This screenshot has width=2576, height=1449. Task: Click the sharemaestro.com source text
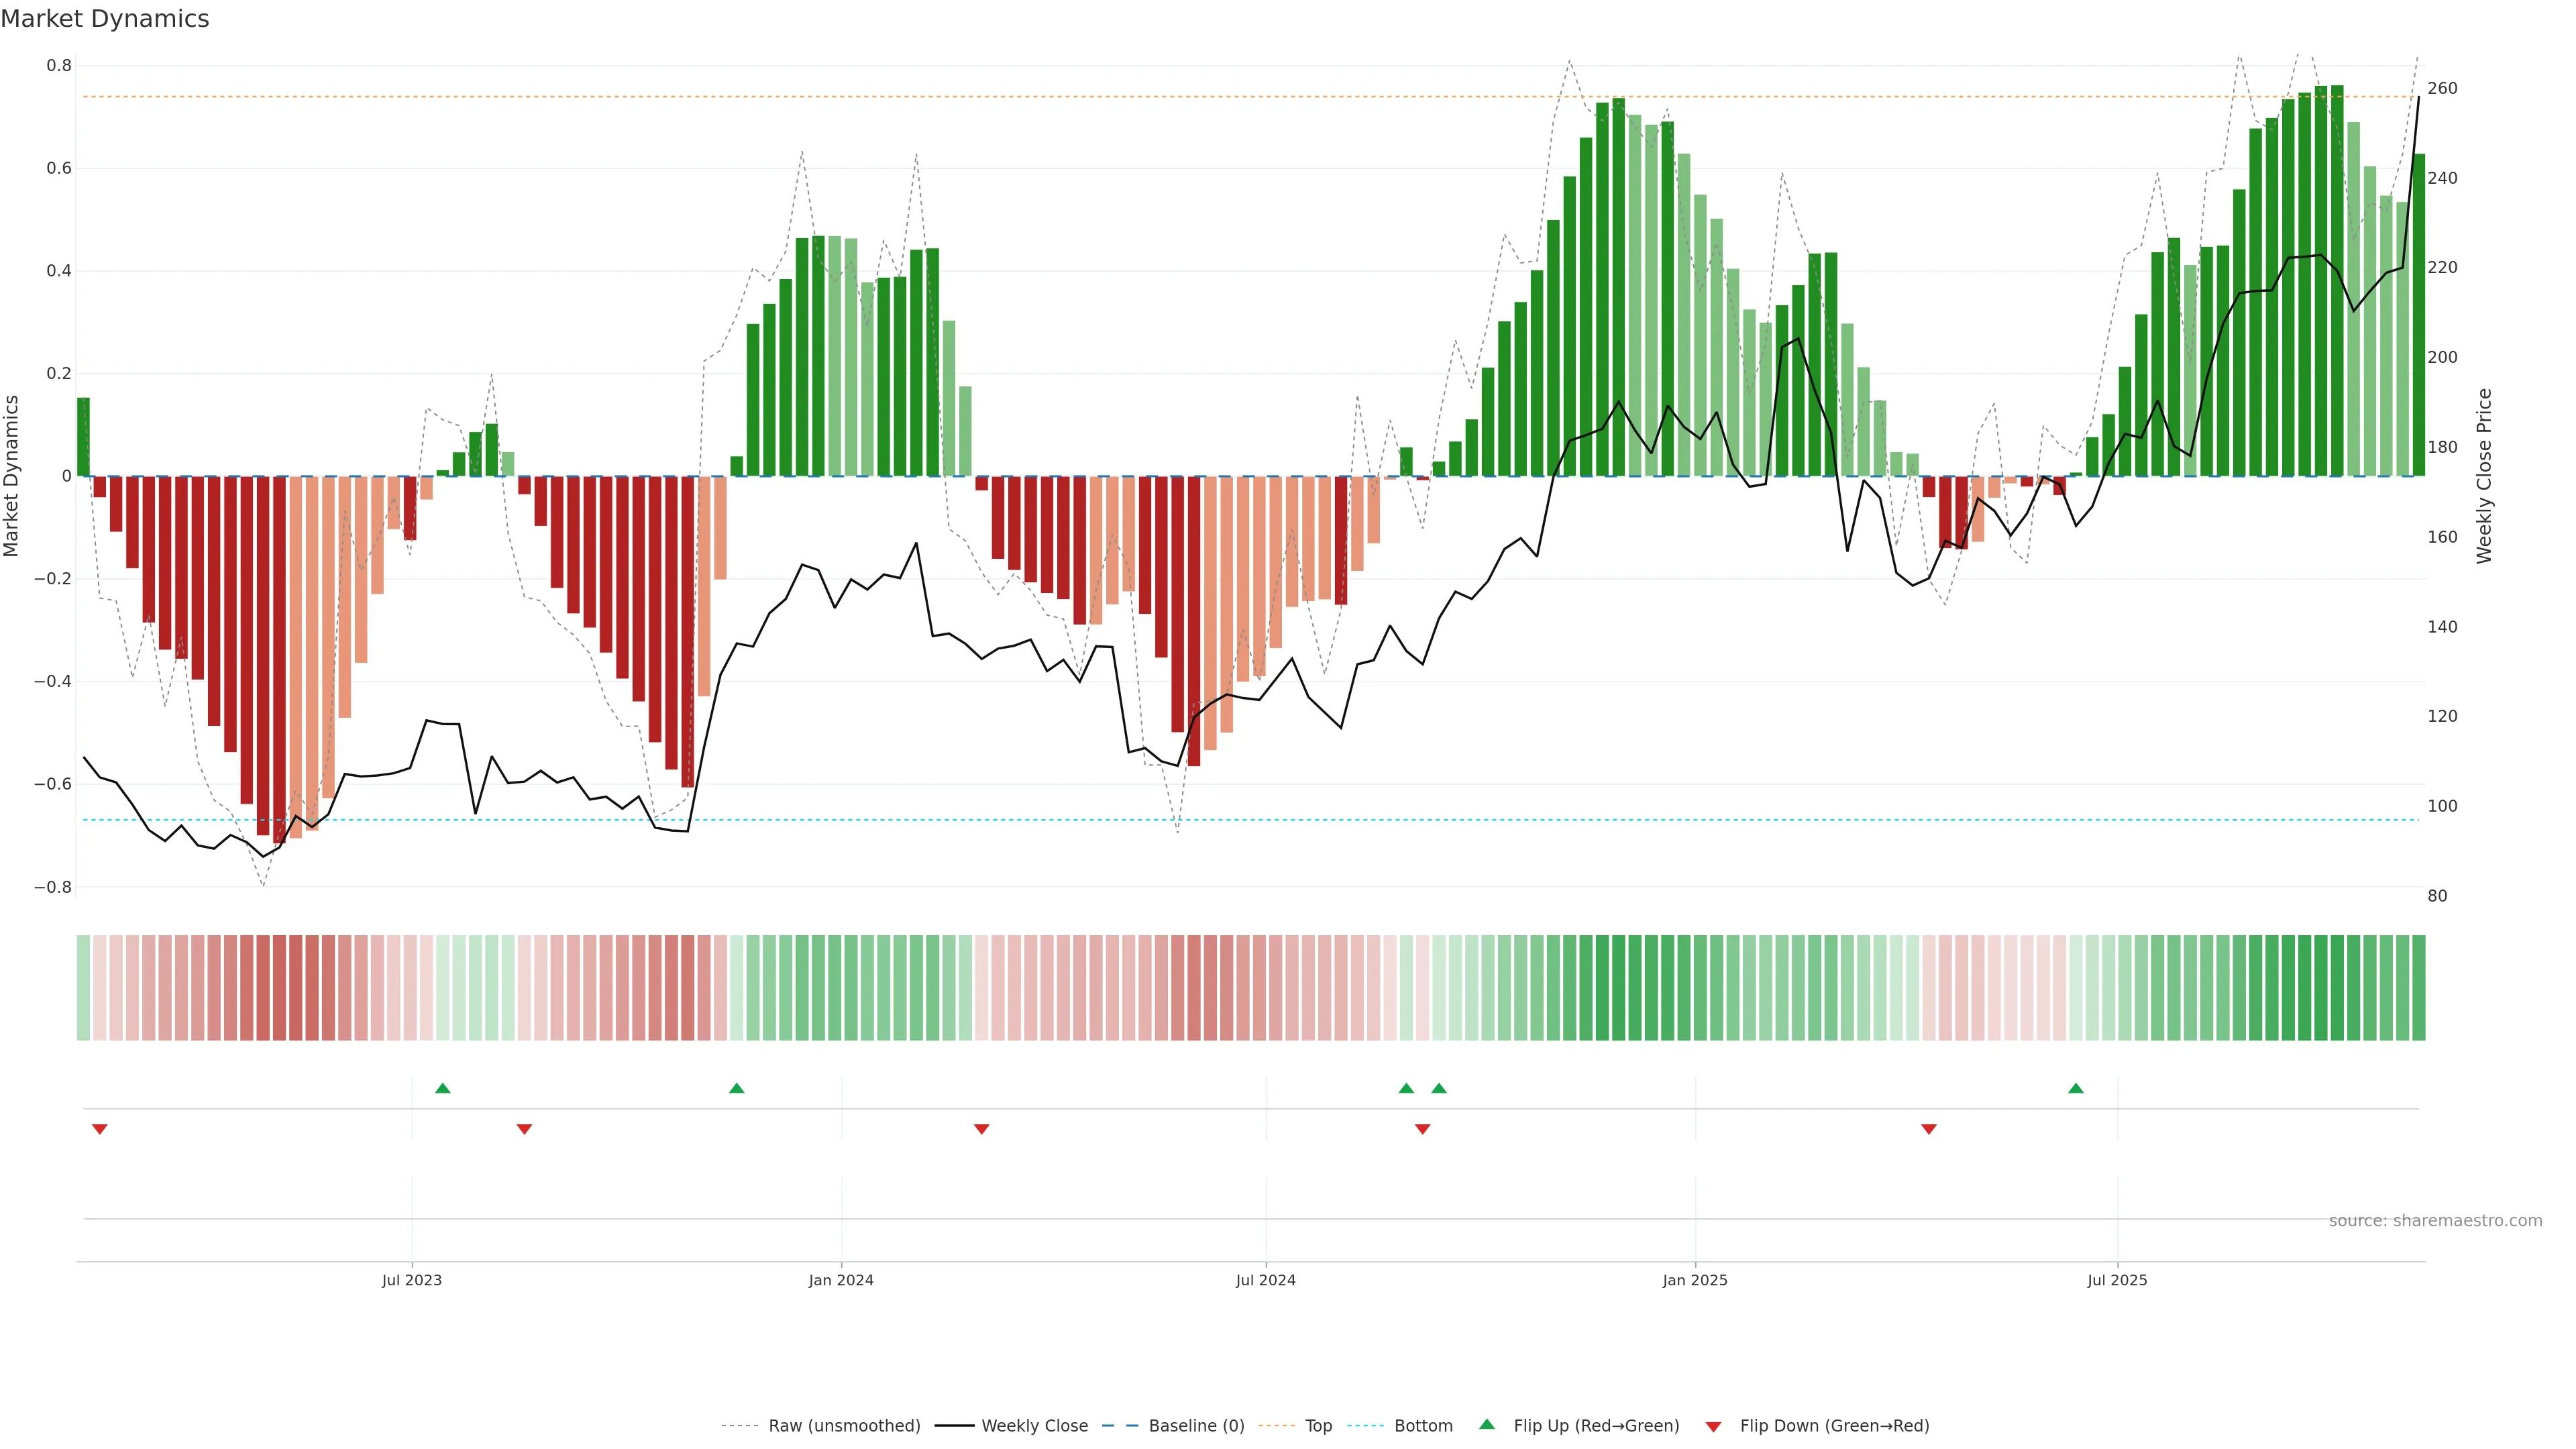2435,1220
